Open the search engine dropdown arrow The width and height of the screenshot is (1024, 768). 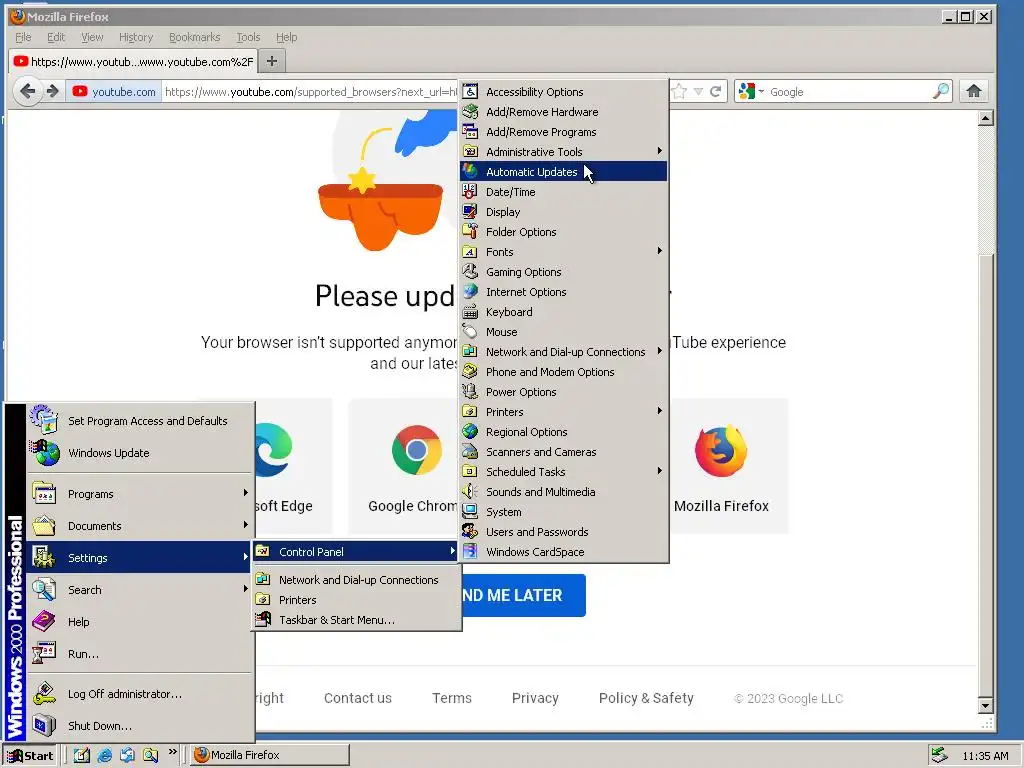coord(761,91)
